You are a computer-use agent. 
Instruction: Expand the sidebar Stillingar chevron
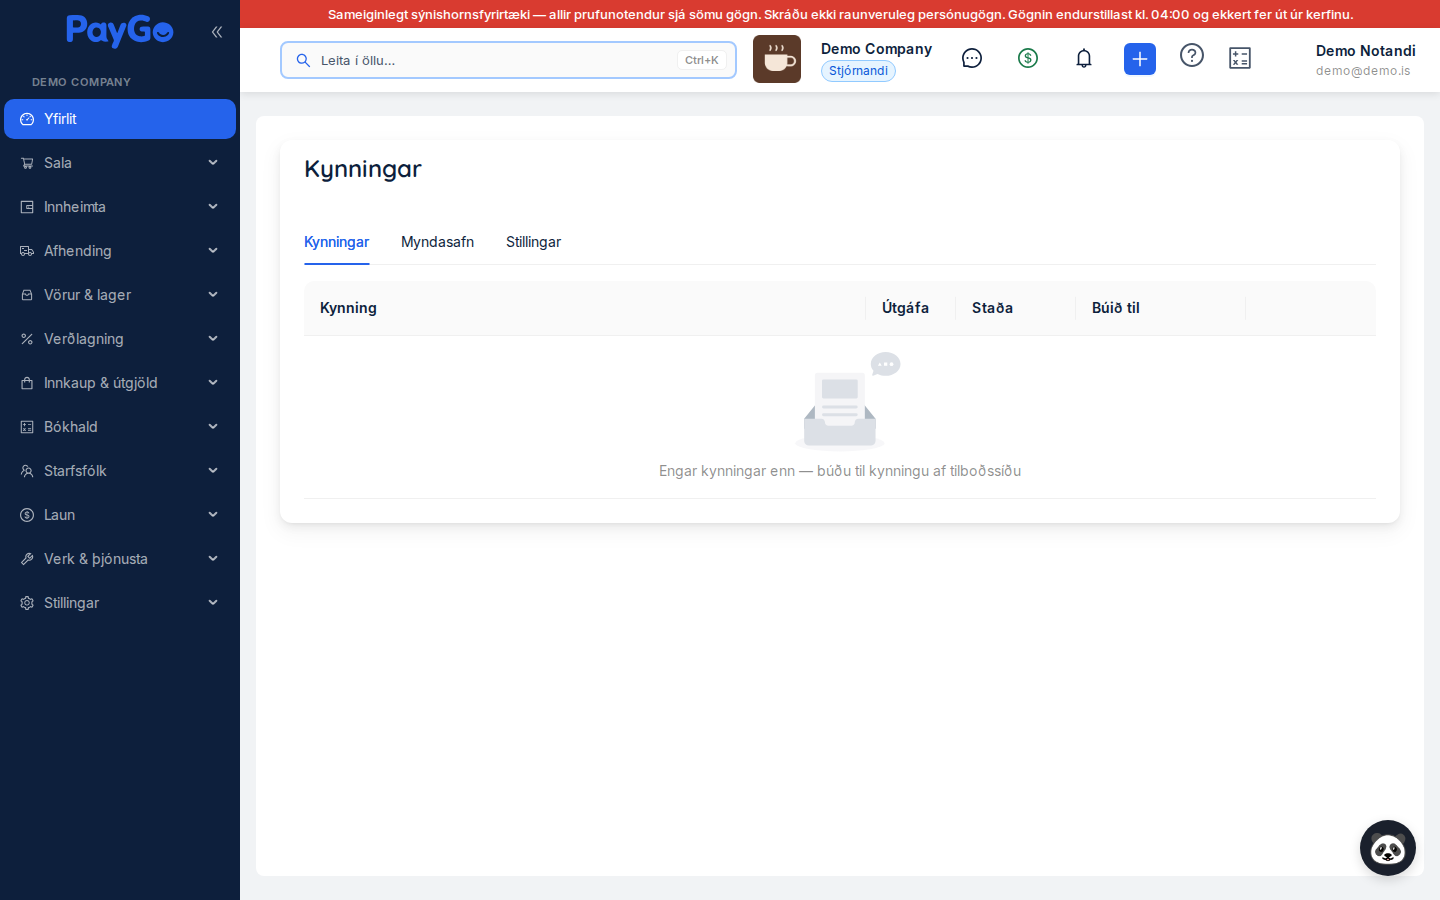[x=213, y=603]
